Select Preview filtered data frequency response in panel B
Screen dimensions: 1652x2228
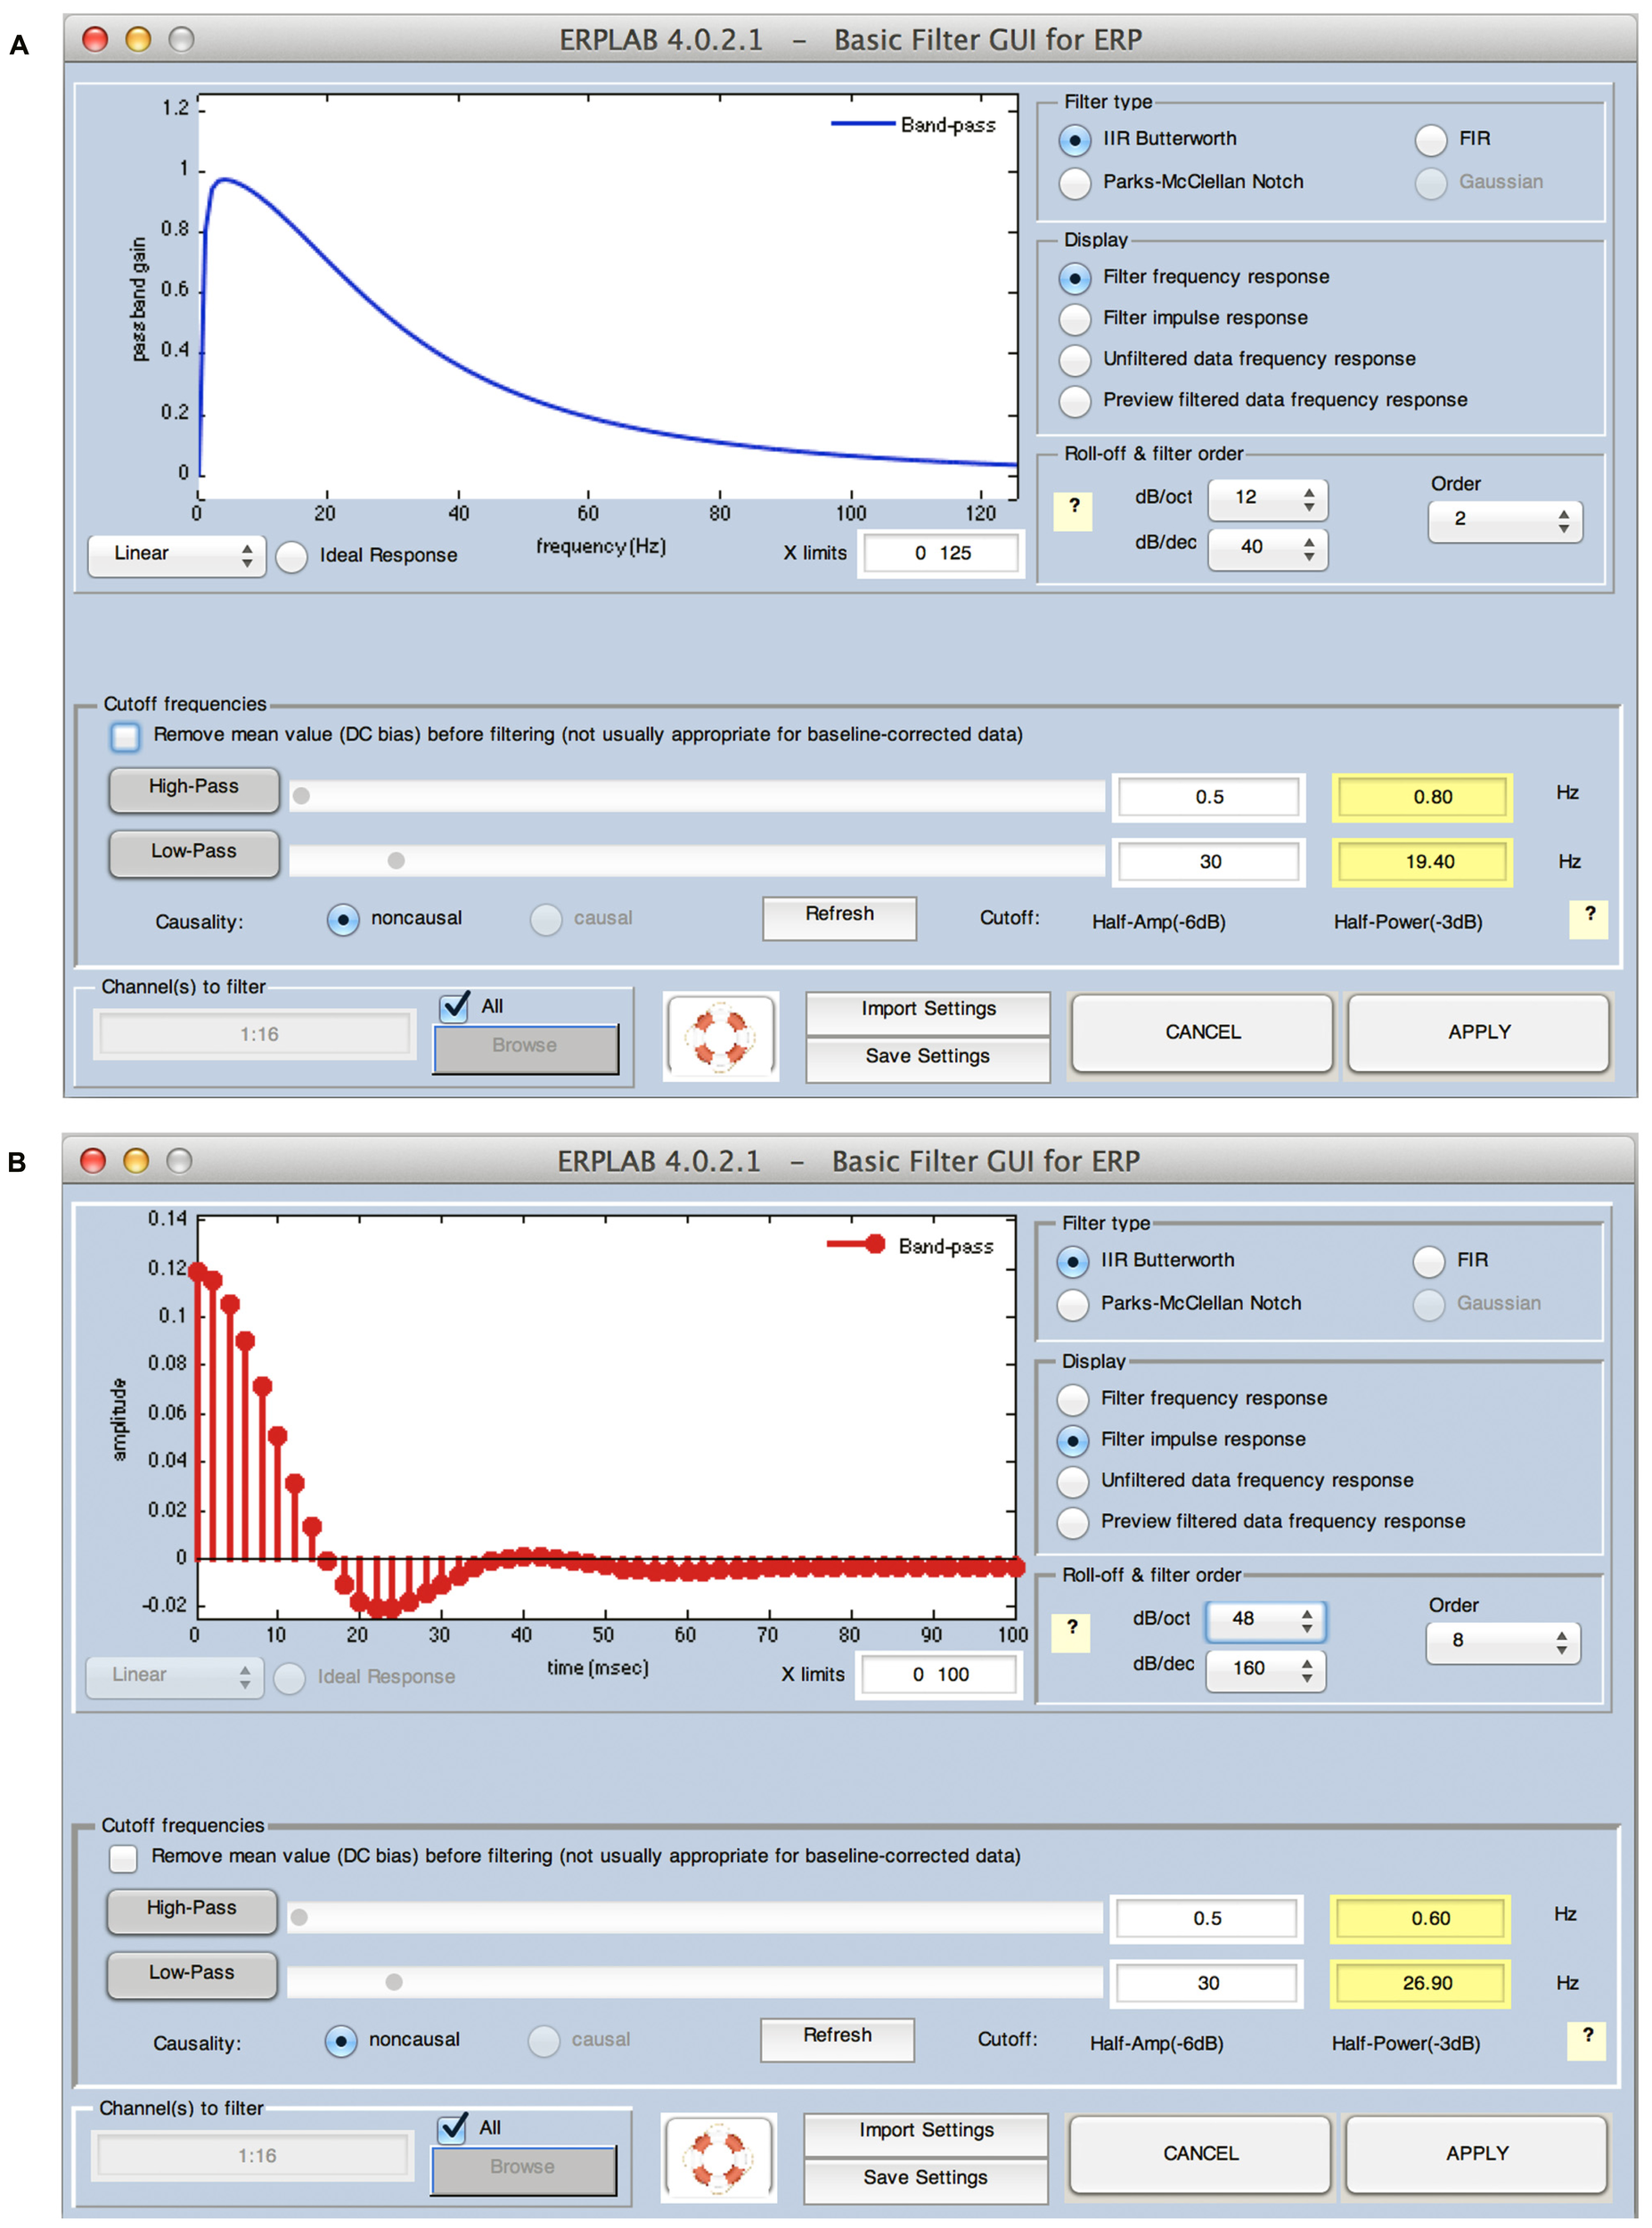(1073, 1522)
